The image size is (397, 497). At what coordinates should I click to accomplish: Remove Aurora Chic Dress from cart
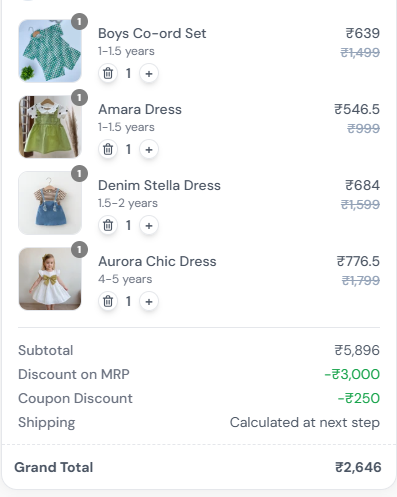(108, 301)
